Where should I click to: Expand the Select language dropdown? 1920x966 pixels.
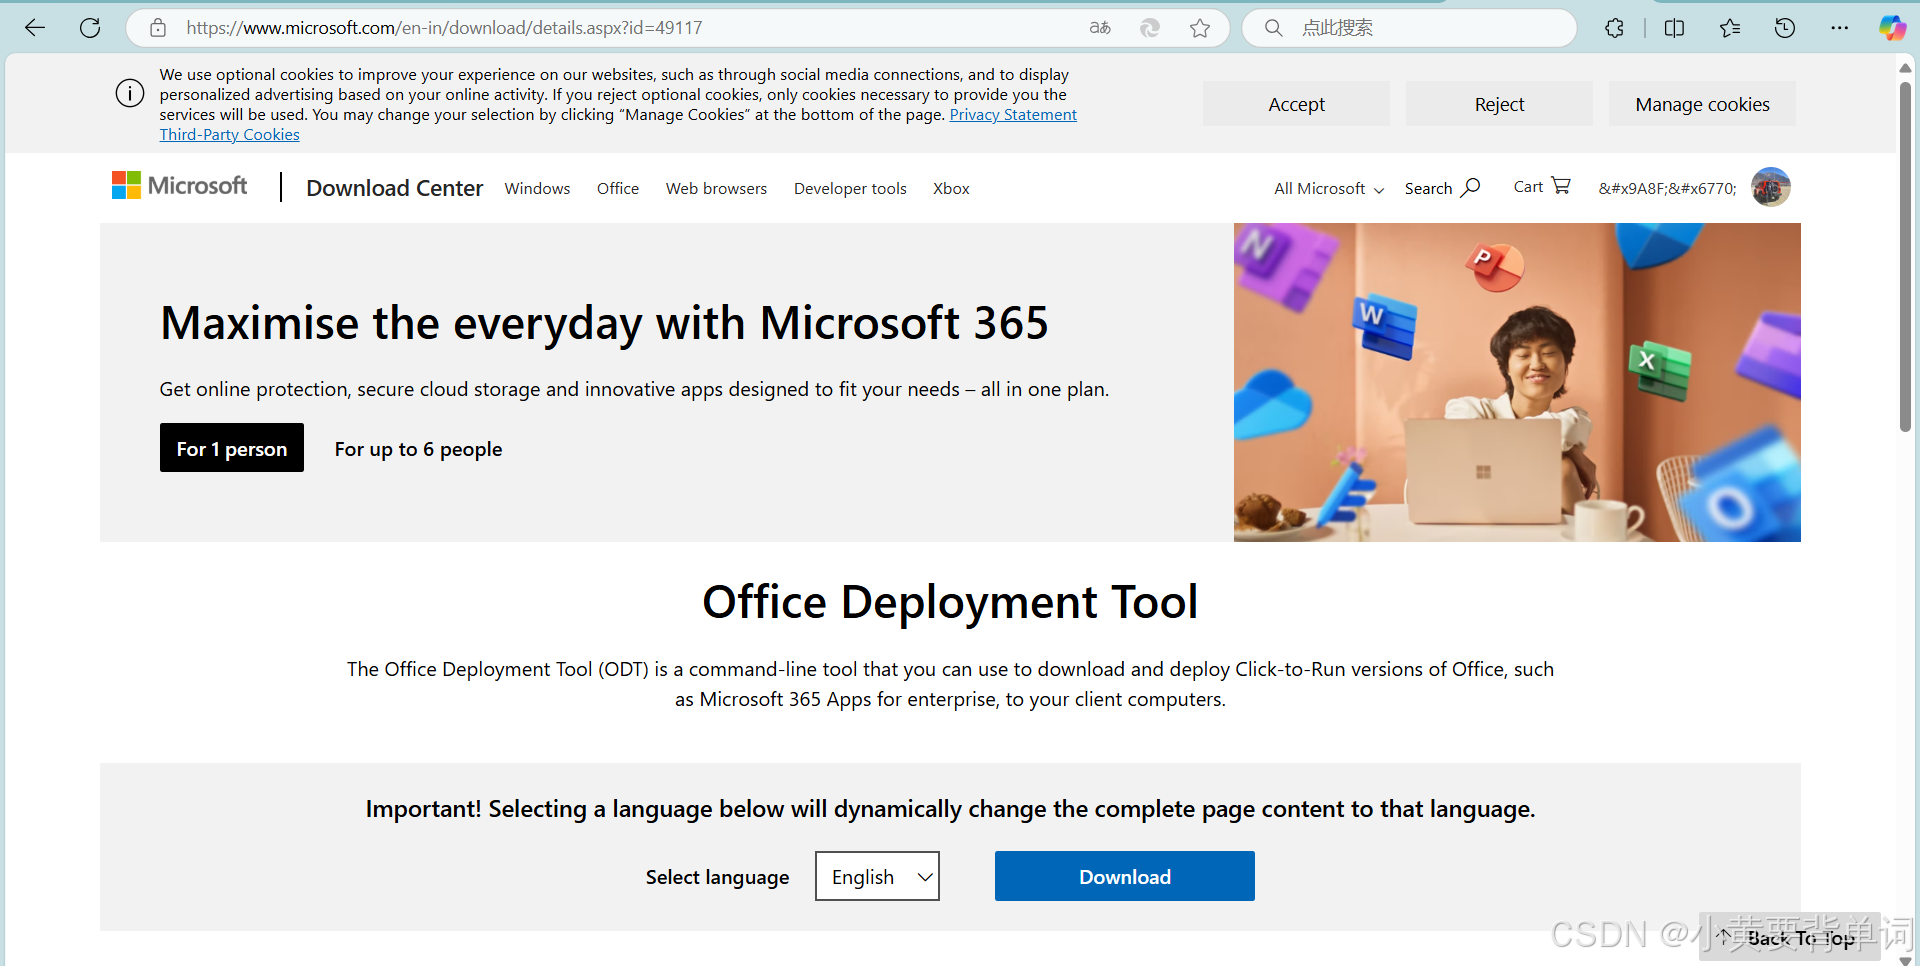coord(877,876)
